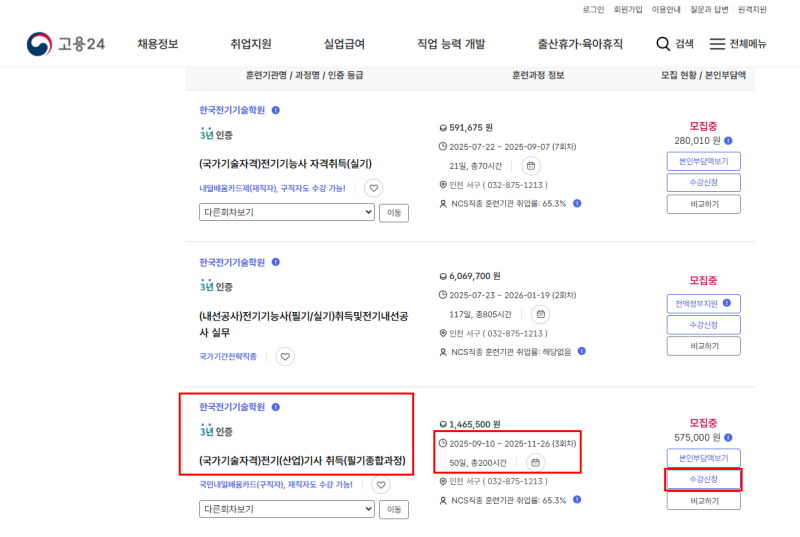Click info icon beside third 한국전기기술학원
800x537 pixels.
pos(276,407)
